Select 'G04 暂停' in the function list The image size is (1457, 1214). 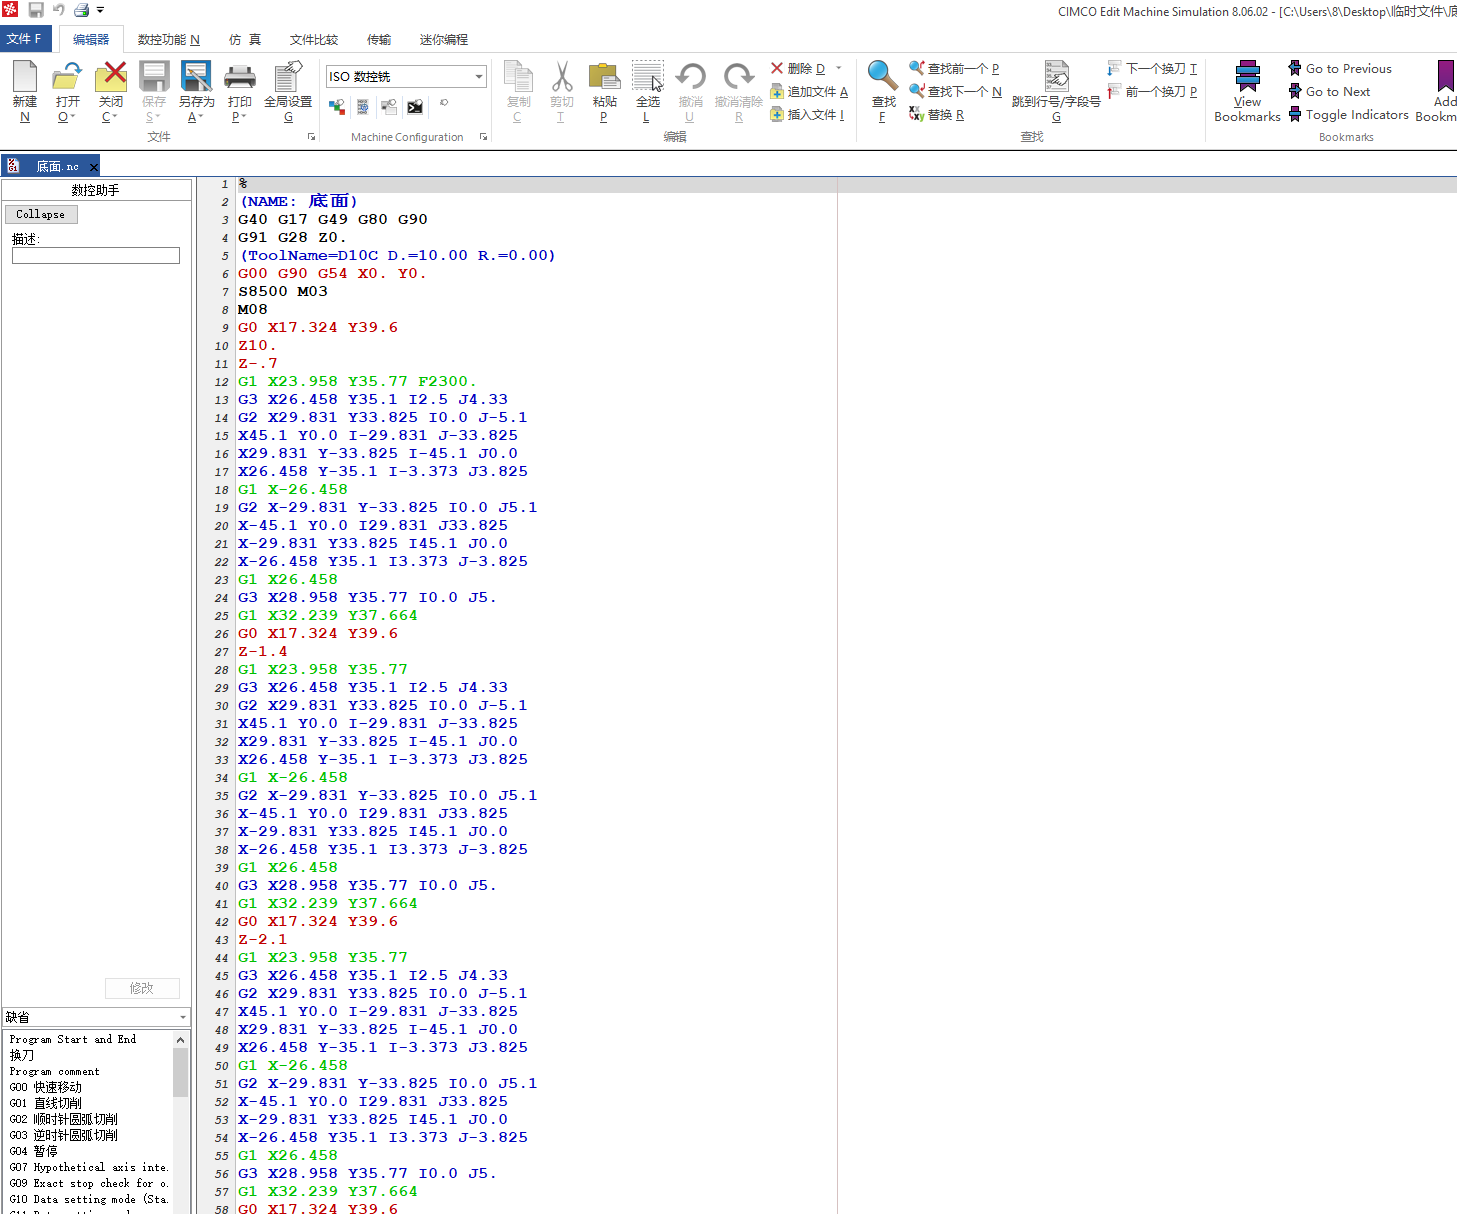(x=34, y=1151)
